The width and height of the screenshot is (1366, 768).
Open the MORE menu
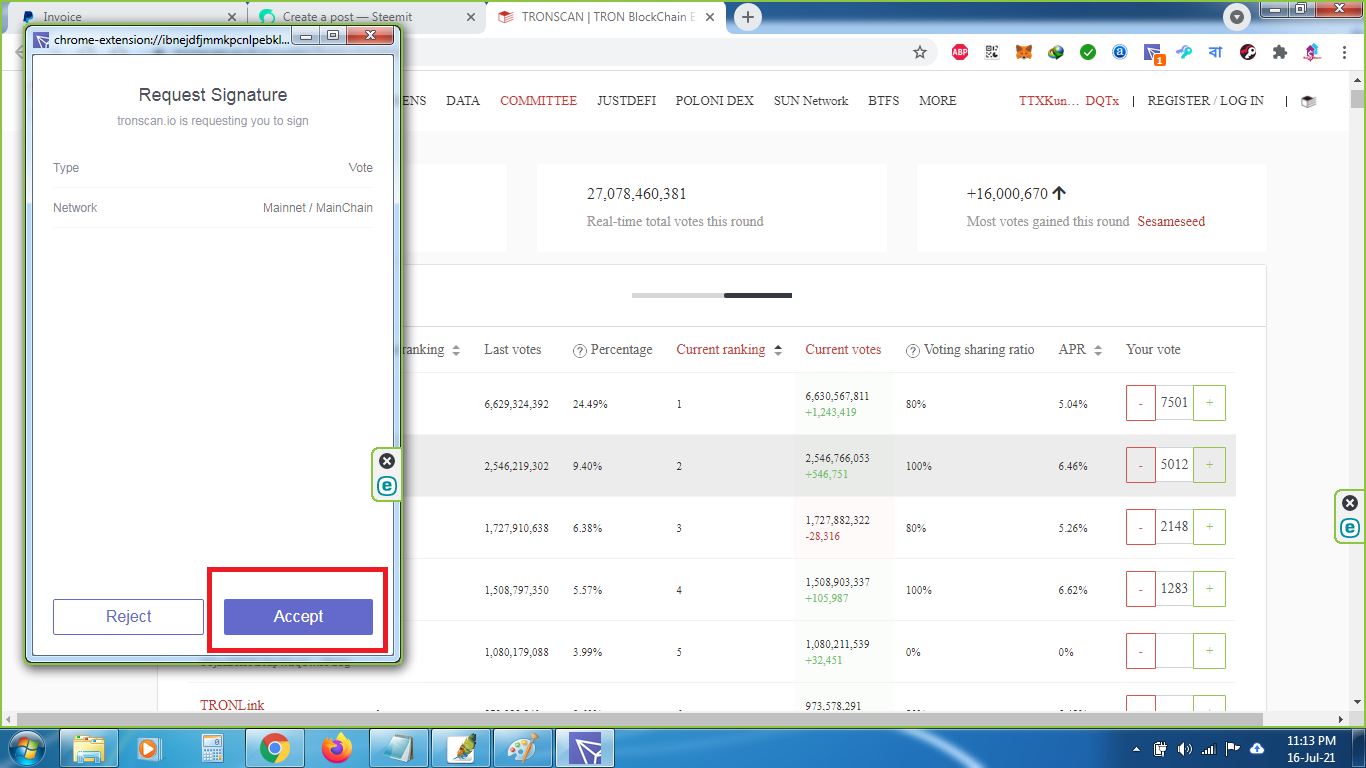pyautogui.click(x=938, y=101)
